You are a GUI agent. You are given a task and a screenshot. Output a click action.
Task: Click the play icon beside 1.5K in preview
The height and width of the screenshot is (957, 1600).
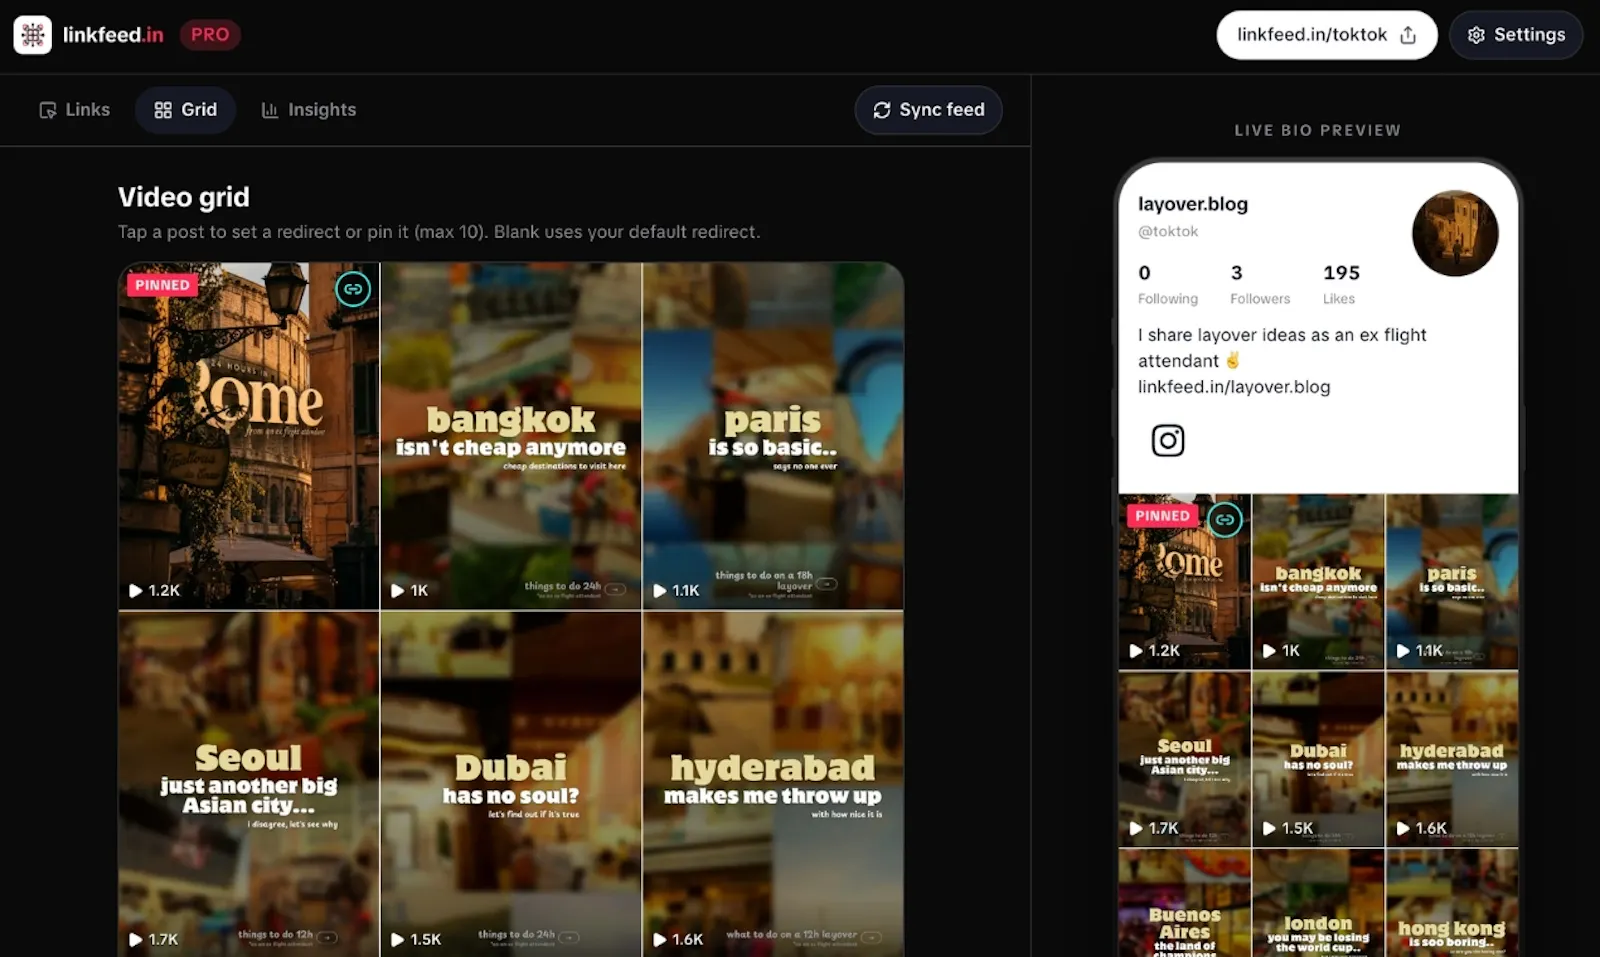(1269, 828)
